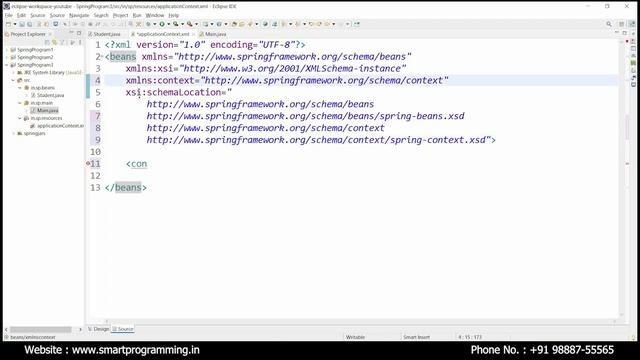Image resolution: width=640 pixels, height=360 pixels.
Task: Collapse the in.sp.main package
Action: pos(20,103)
